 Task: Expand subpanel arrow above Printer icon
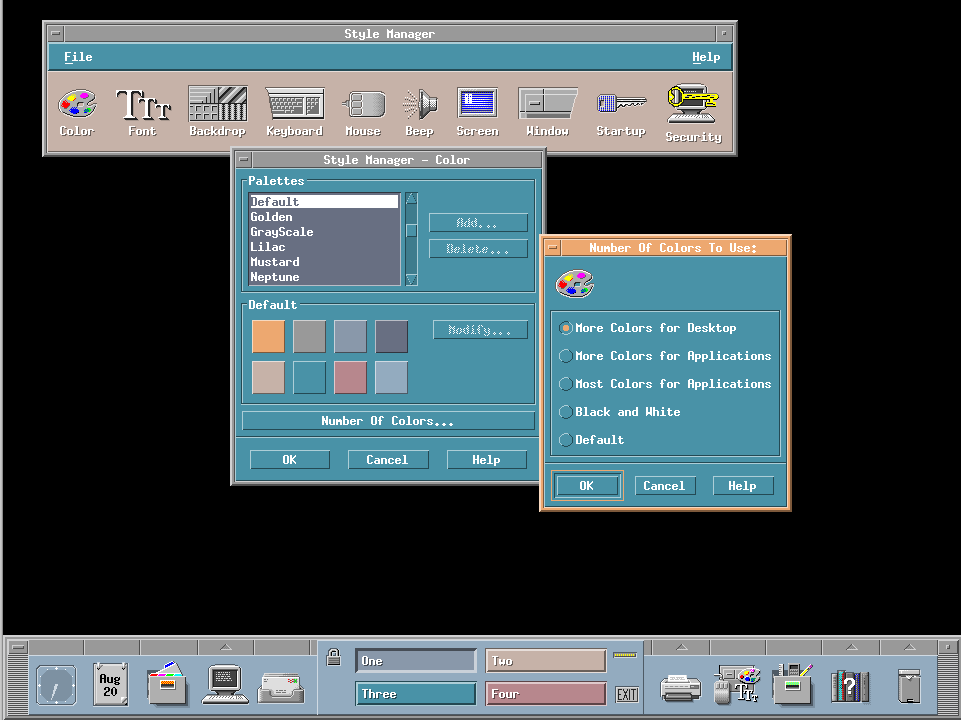pos(681,647)
